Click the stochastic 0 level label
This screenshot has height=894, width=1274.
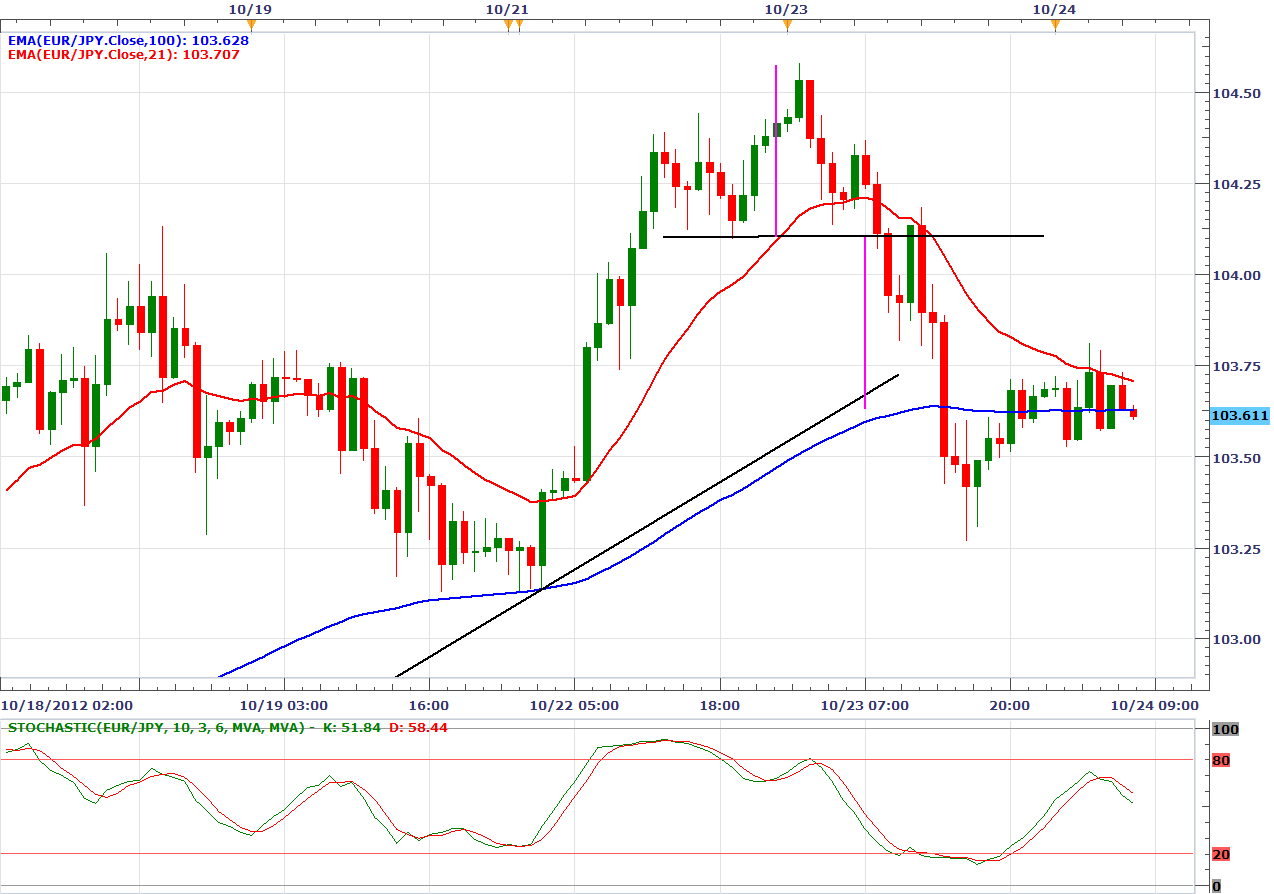tap(1216, 886)
